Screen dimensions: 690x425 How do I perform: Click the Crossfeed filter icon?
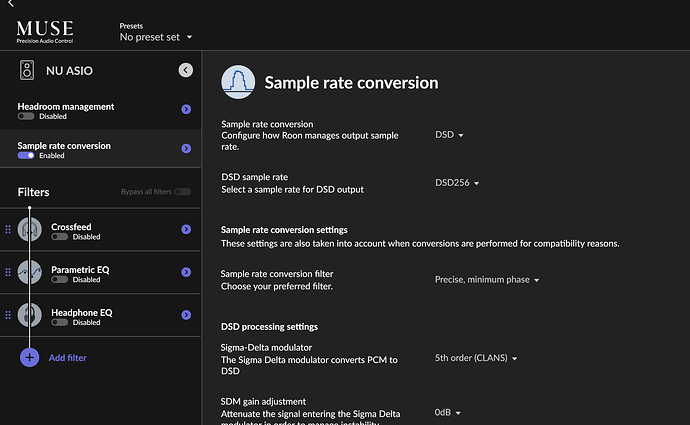(30, 230)
